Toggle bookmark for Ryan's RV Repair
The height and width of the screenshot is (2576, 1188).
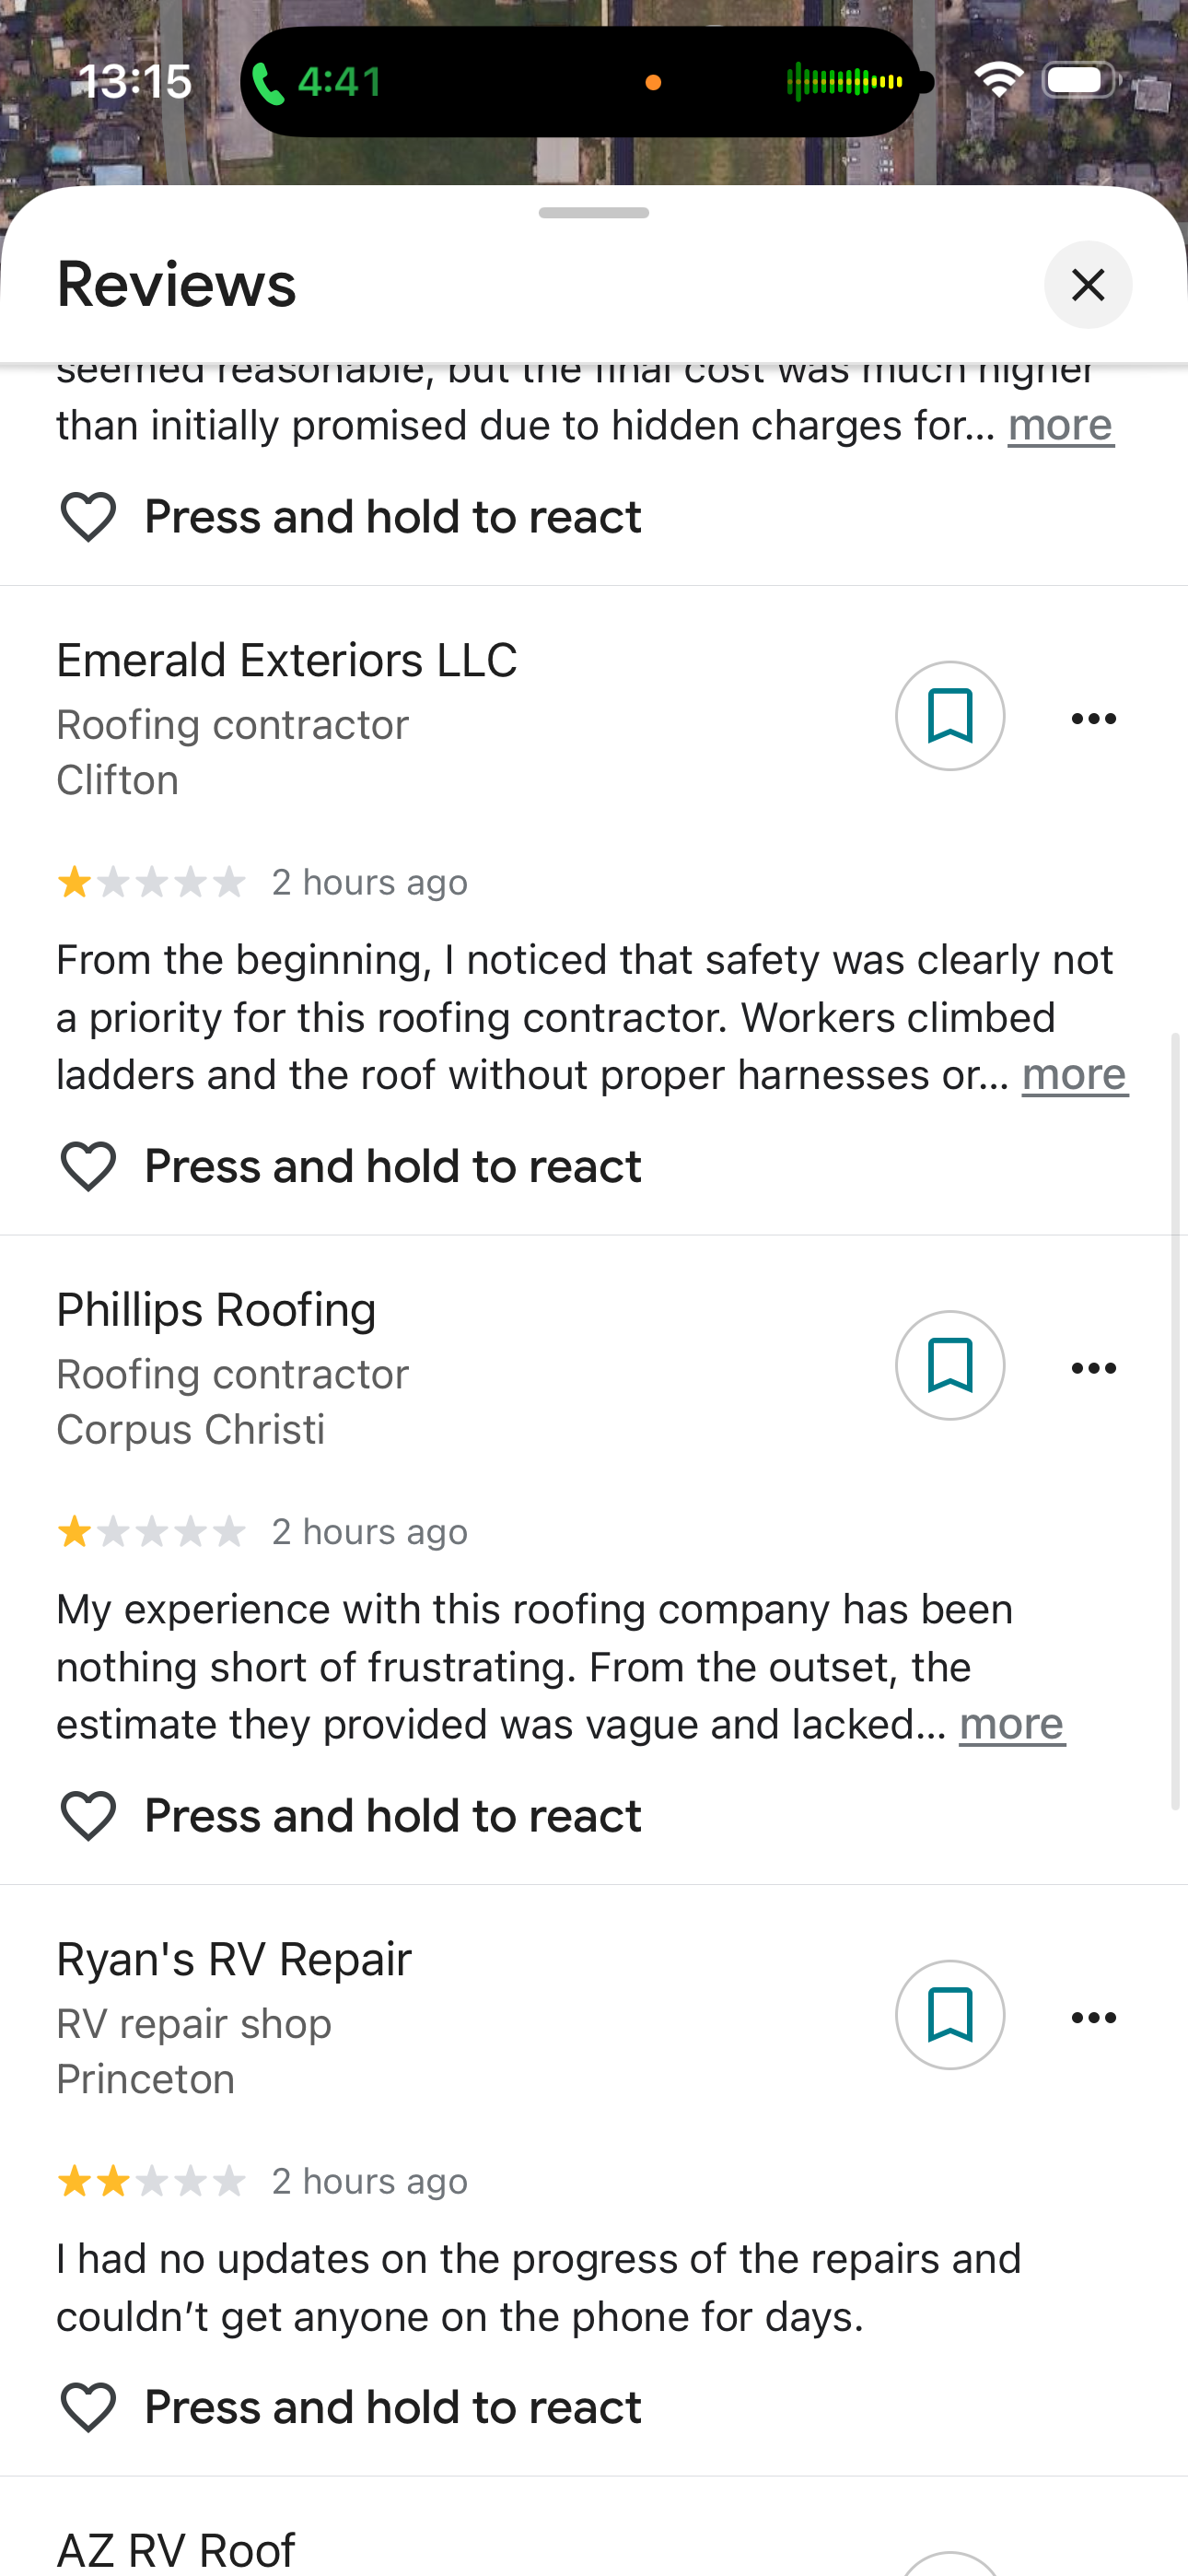(949, 2014)
